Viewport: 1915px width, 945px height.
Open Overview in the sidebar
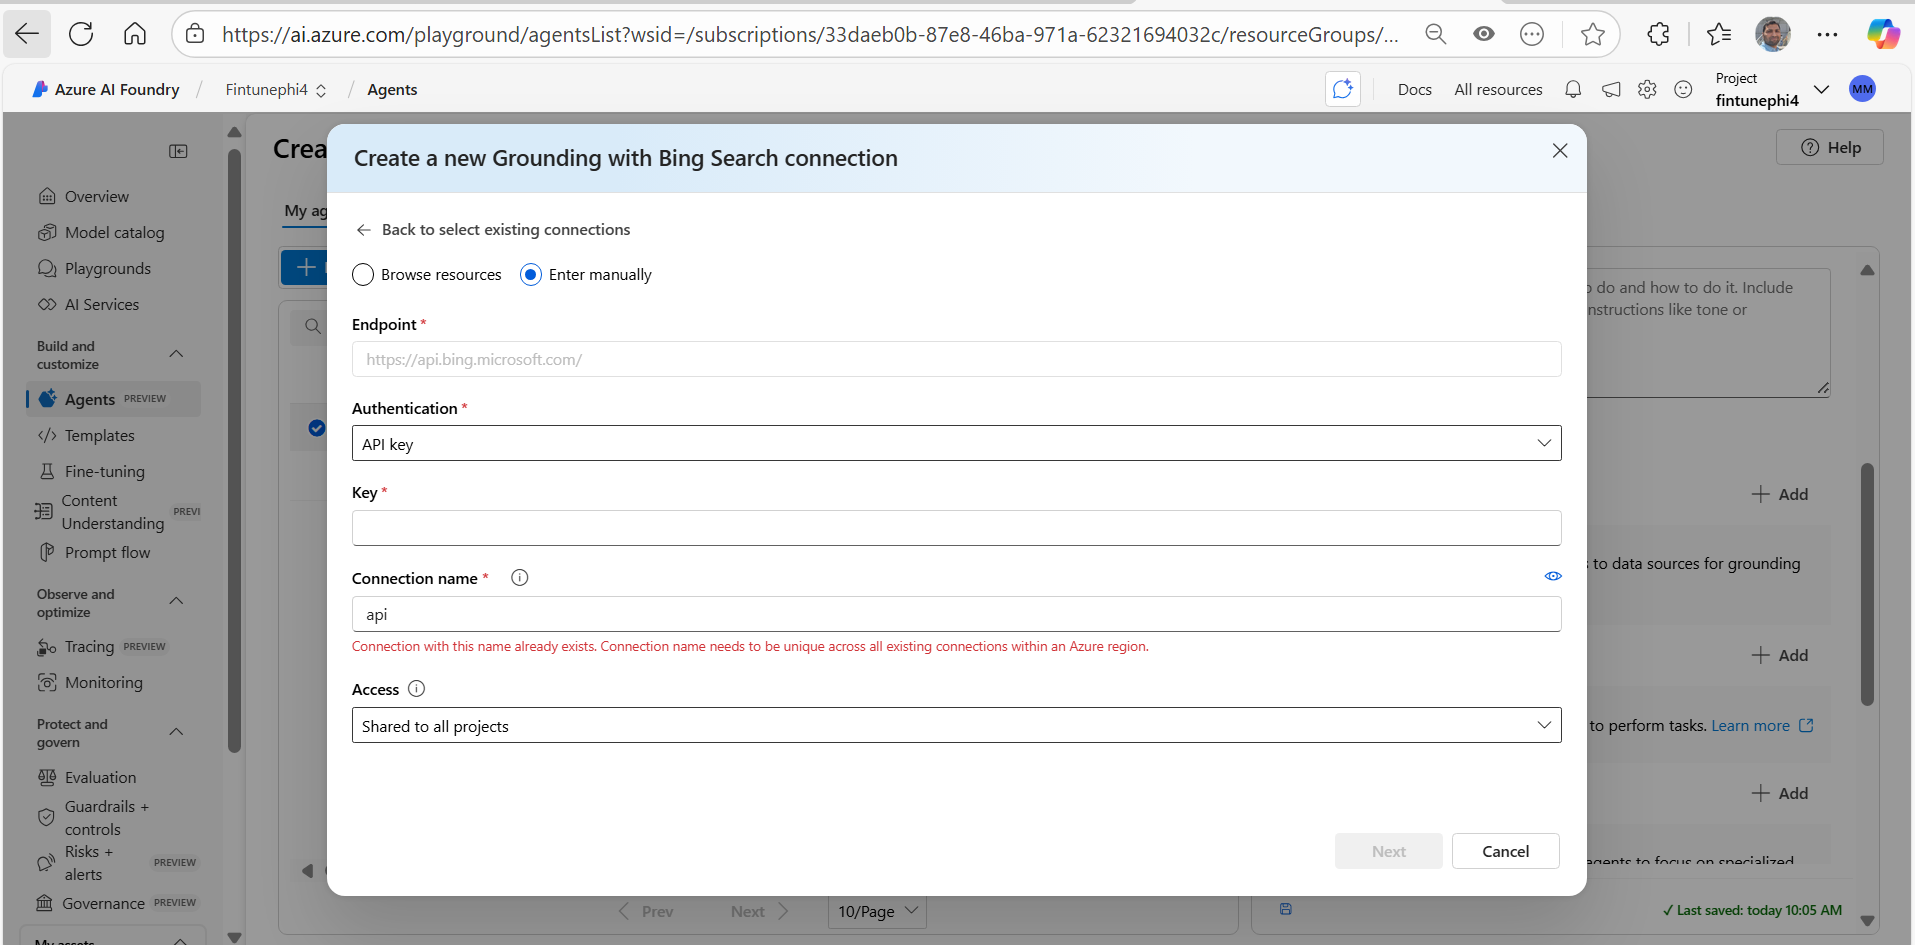(97, 196)
